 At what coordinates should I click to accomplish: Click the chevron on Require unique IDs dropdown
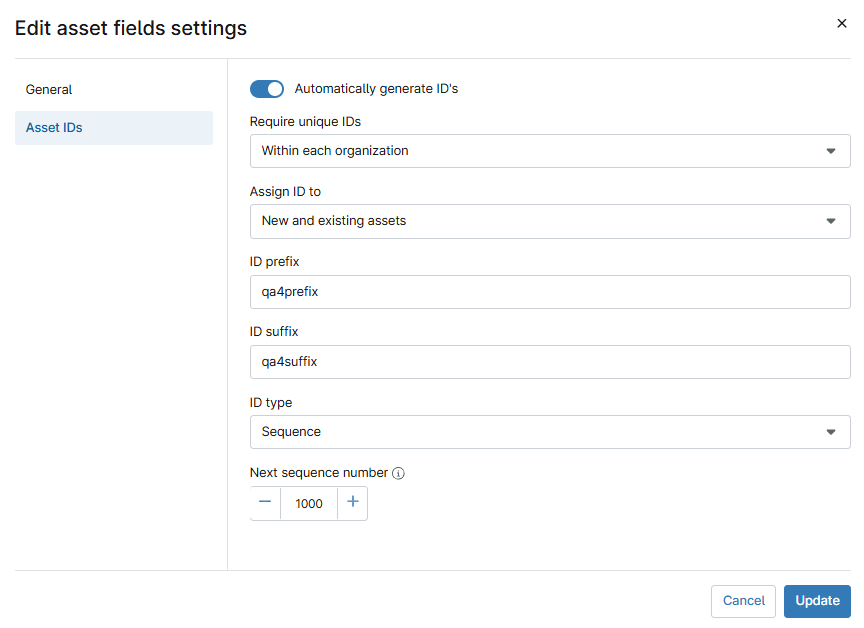tap(830, 151)
